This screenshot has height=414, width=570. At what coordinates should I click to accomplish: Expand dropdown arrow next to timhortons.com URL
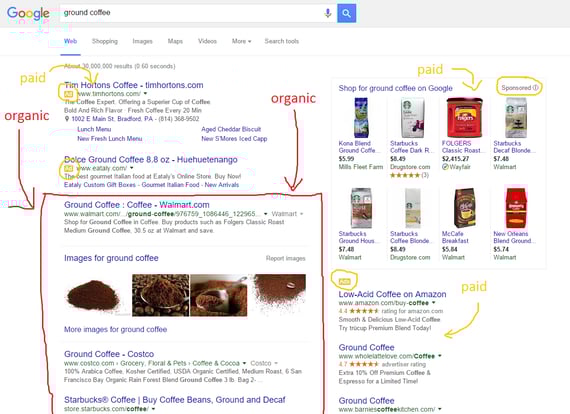[145, 94]
